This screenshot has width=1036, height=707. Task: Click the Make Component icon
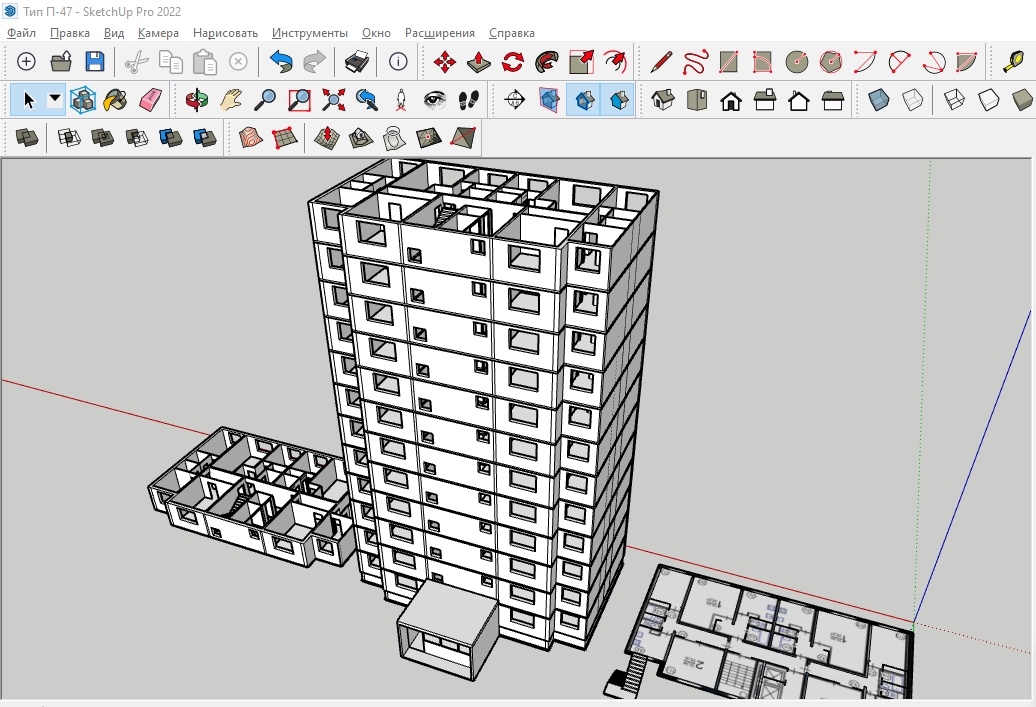coord(83,100)
